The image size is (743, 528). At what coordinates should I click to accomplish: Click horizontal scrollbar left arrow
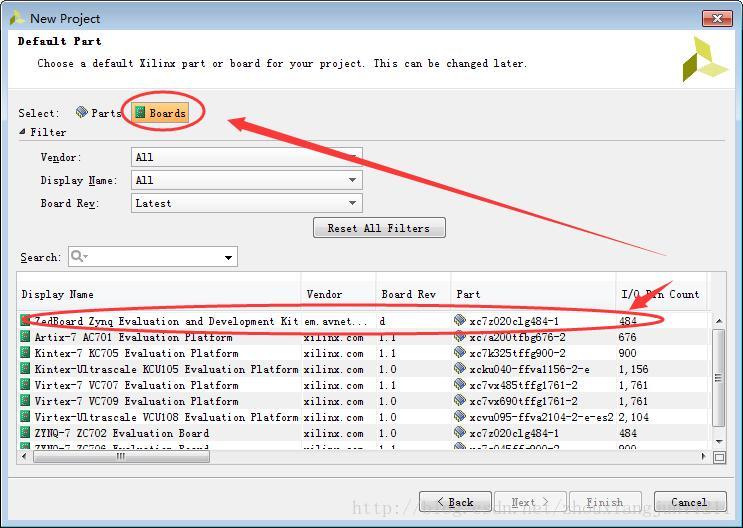tap(24, 456)
